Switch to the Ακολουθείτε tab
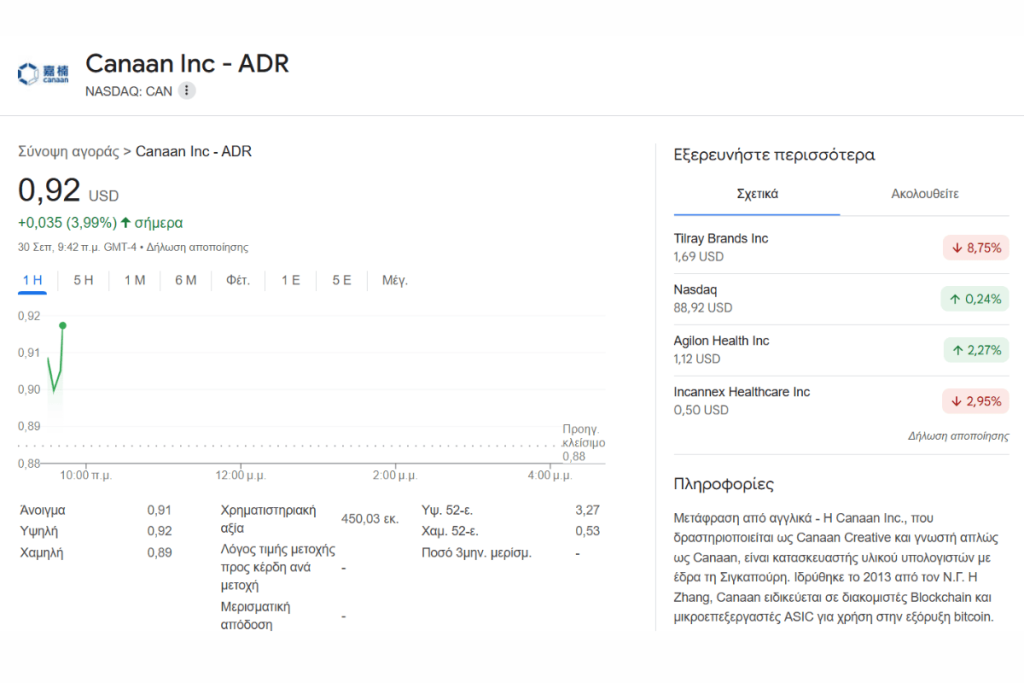Image resolution: width=1024 pixels, height=683 pixels. click(x=925, y=194)
